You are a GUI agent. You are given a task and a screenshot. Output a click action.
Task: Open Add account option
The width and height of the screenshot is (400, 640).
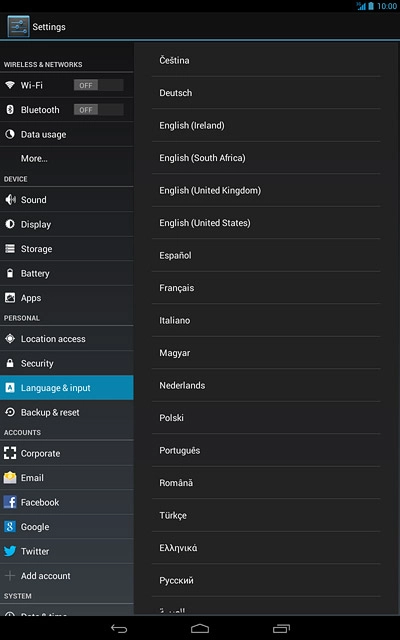coord(67,576)
